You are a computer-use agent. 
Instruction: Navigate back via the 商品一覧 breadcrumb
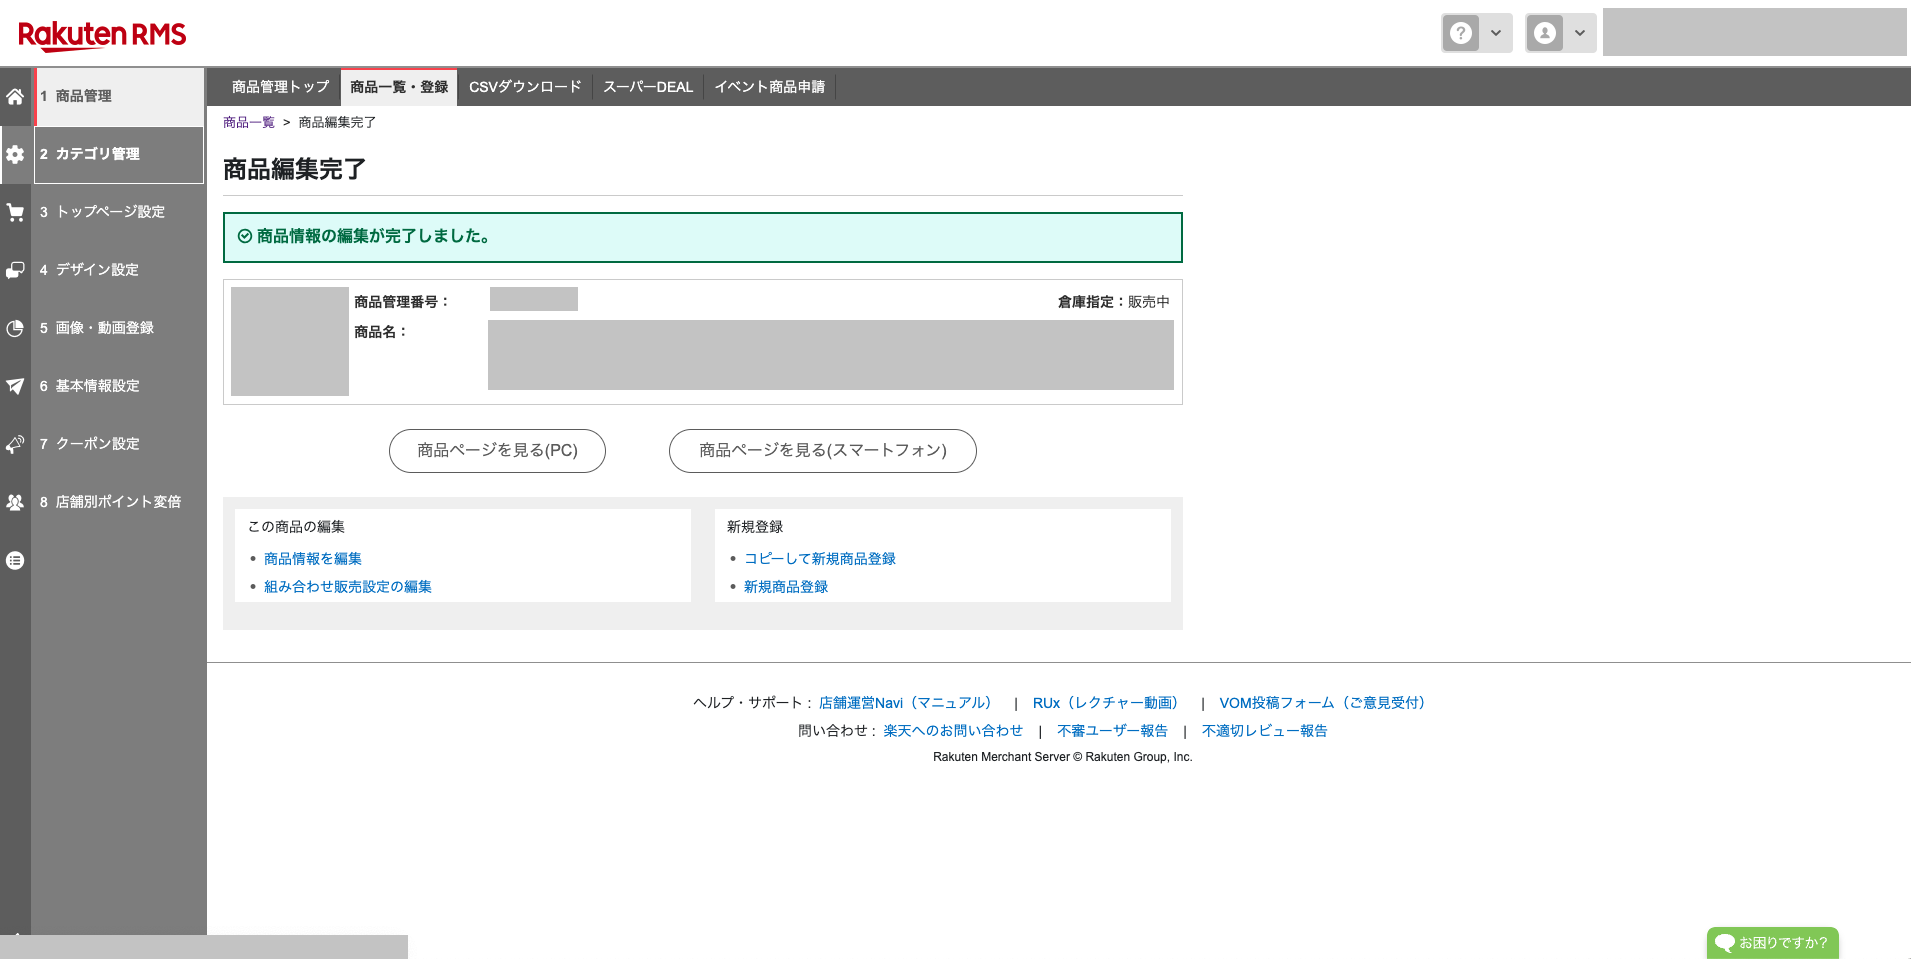[247, 122]
